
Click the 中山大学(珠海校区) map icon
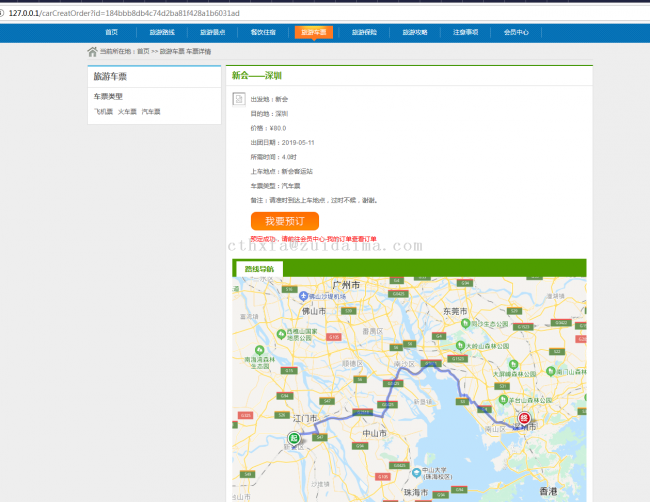click(414, 470)
